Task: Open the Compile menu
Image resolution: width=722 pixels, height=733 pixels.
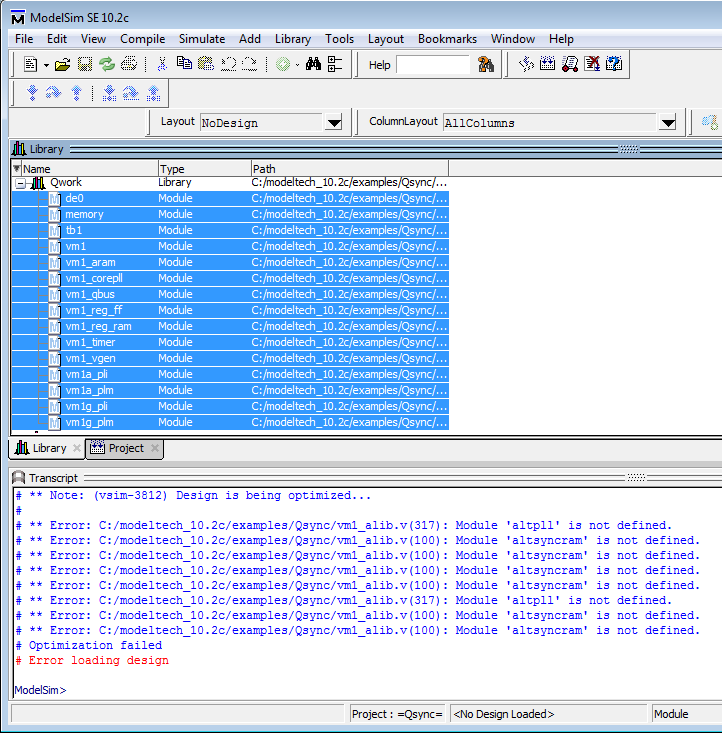Action: pos(142,39)
